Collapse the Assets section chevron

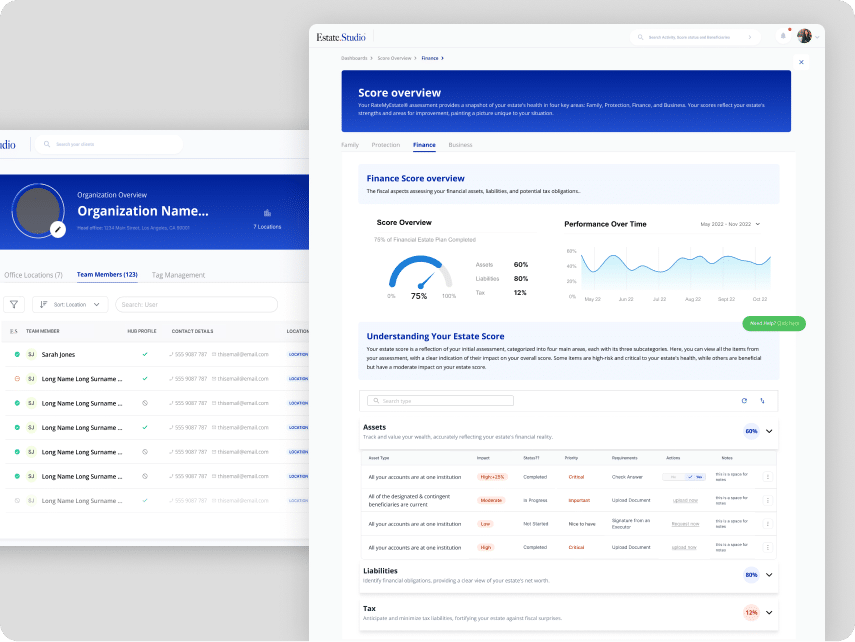tap(769, 431)
